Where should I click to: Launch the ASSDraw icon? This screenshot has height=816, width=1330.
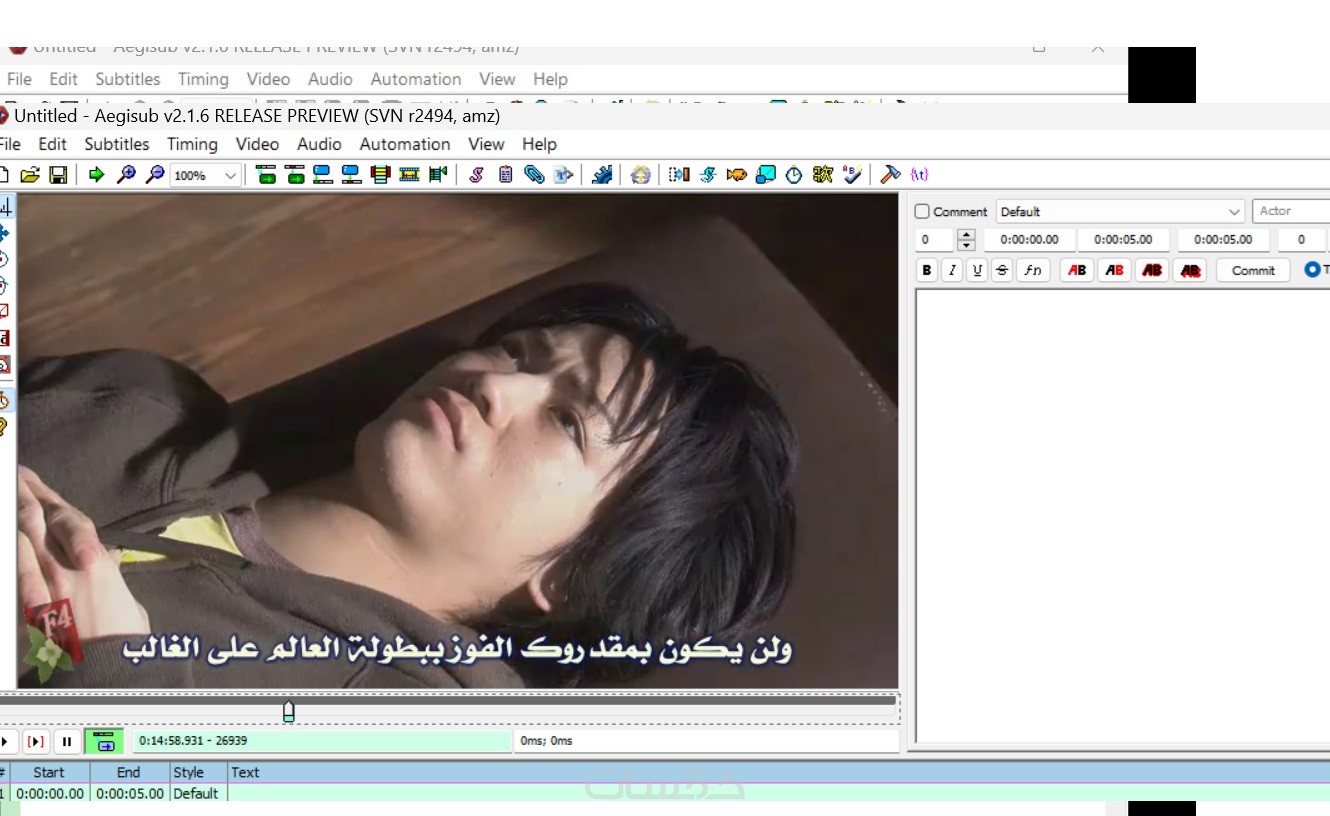[641, 175]
